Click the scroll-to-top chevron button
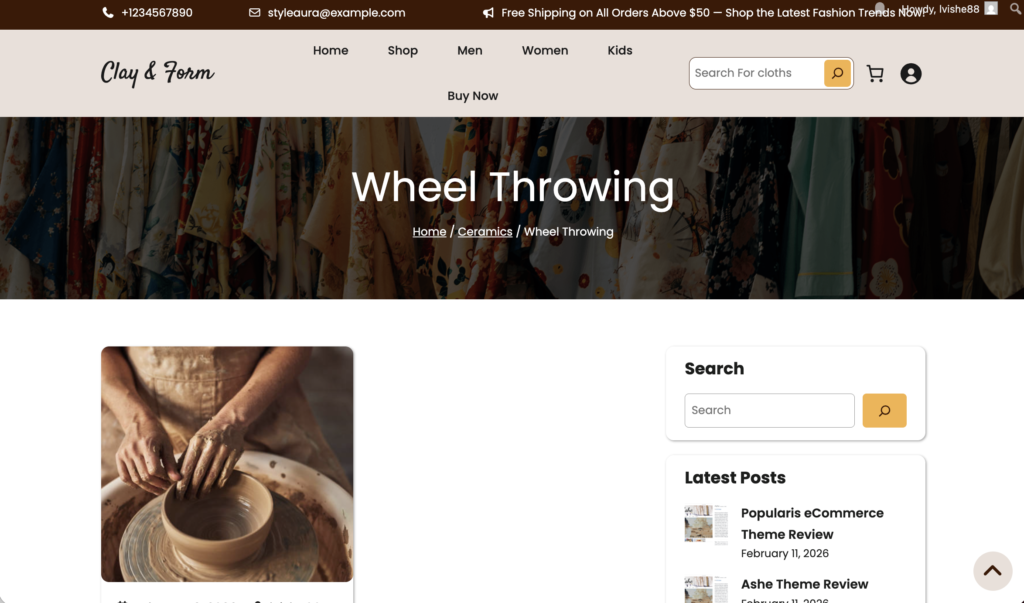 coord(993,571)
